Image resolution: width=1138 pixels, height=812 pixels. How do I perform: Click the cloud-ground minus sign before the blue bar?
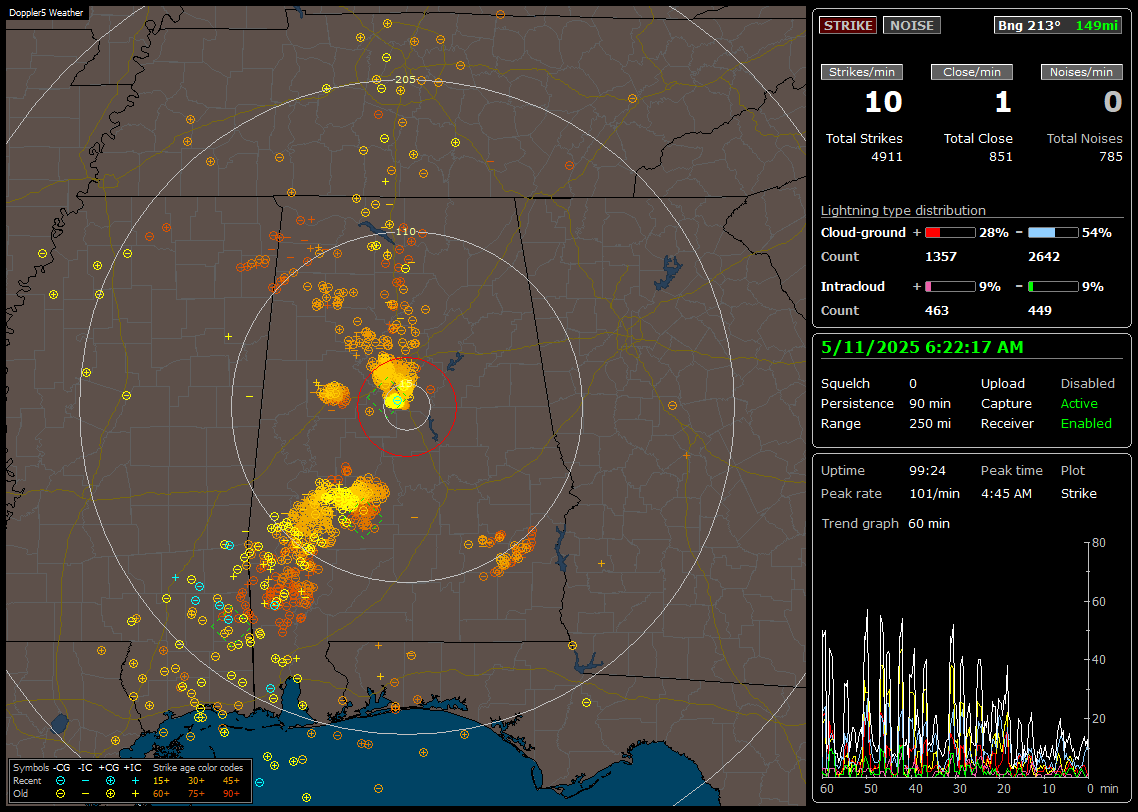pyautogui.click(x=1019, y=233)
